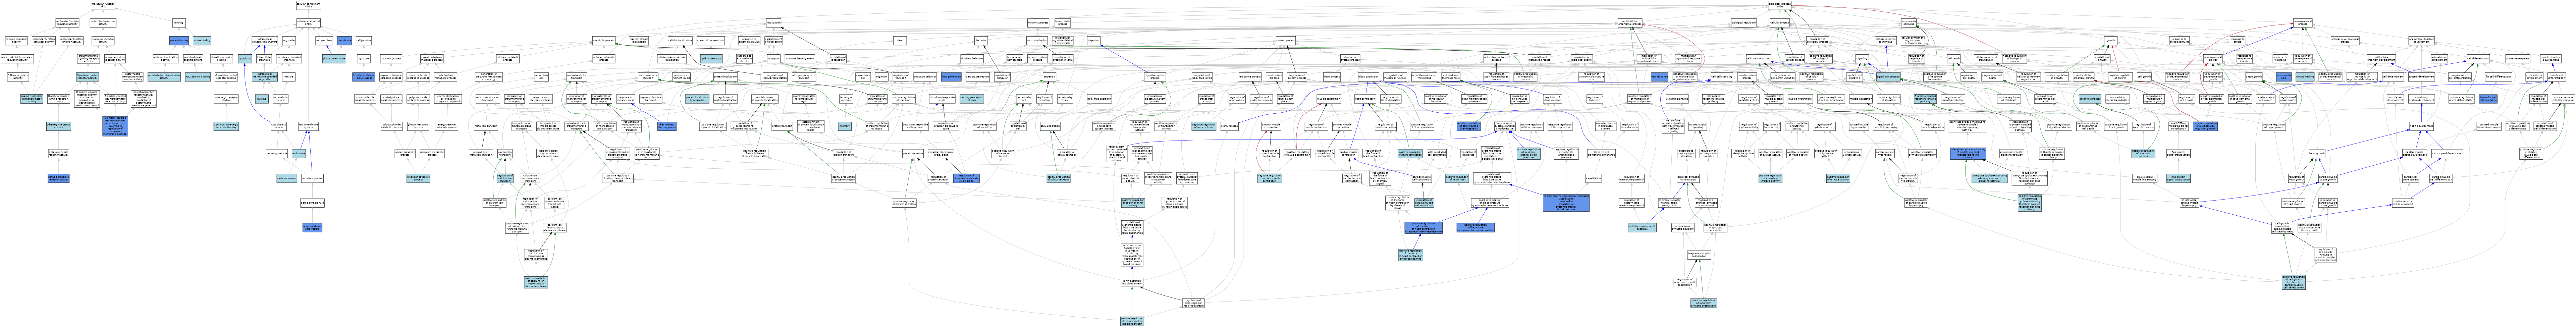Viewport: 2576px width, 327px height.
Task: Select 'GTPase regulator activity' node
Action: point(18,77)
